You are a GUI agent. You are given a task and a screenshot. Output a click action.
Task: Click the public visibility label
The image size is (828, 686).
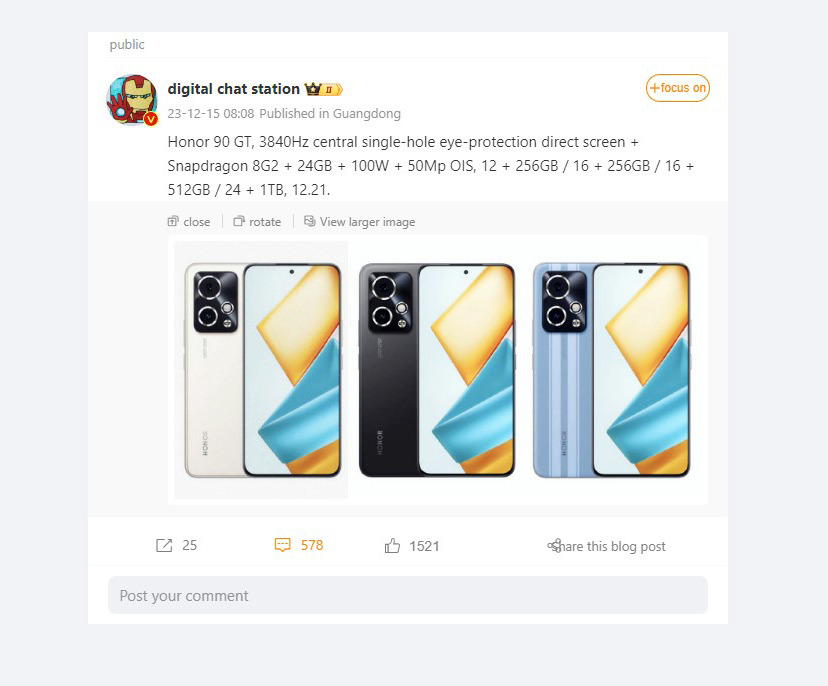point(127,44)
